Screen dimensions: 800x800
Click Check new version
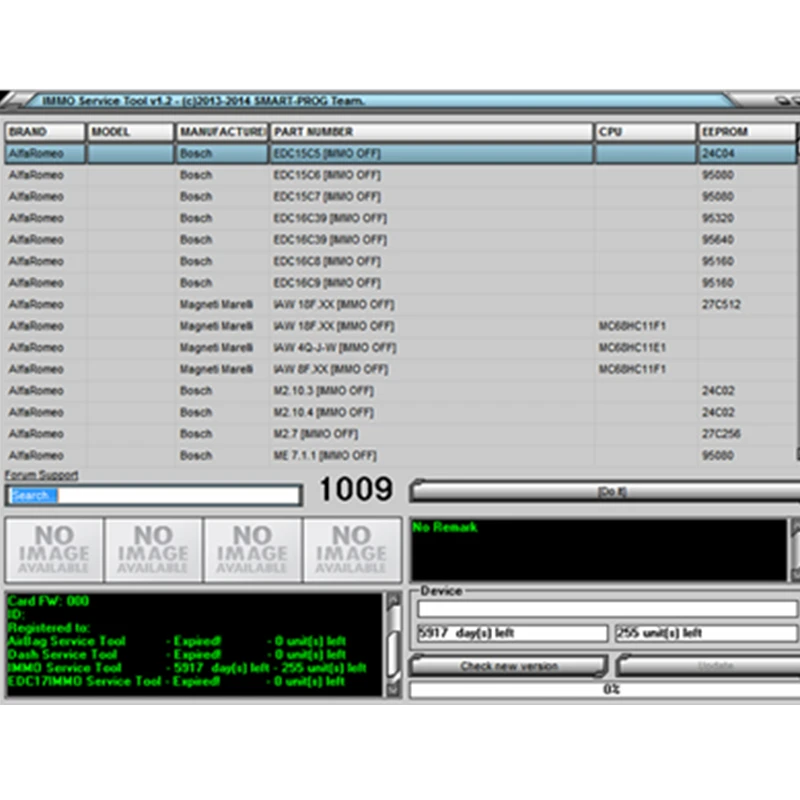pos(512,666)
